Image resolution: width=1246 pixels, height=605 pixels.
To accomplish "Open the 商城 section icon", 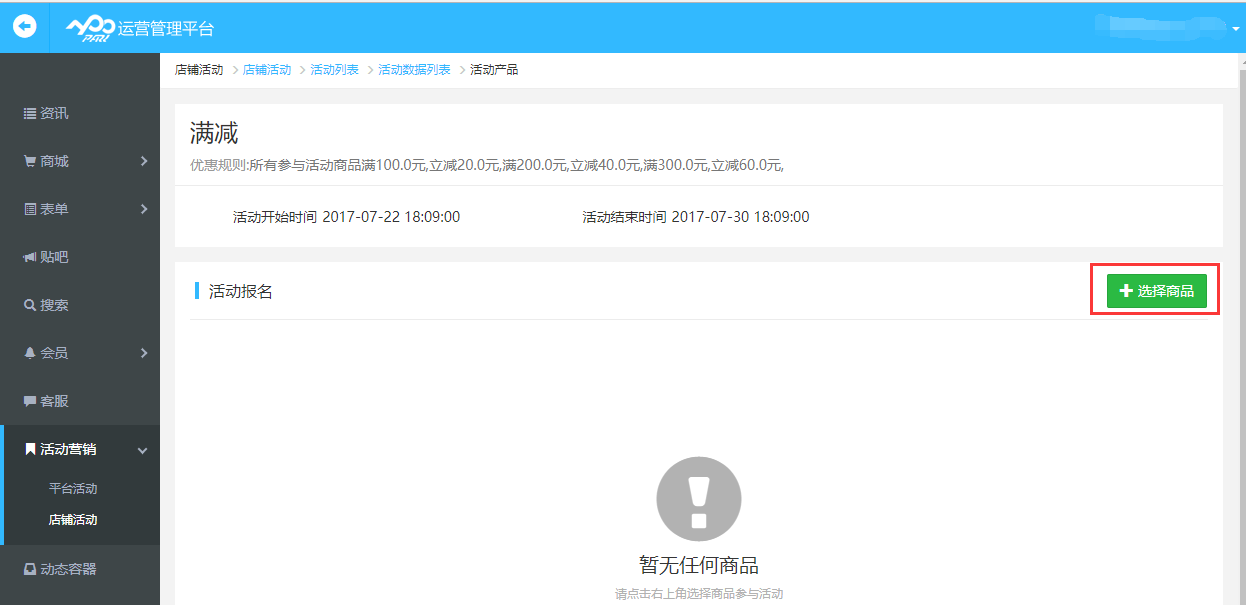I will [30, 160].
